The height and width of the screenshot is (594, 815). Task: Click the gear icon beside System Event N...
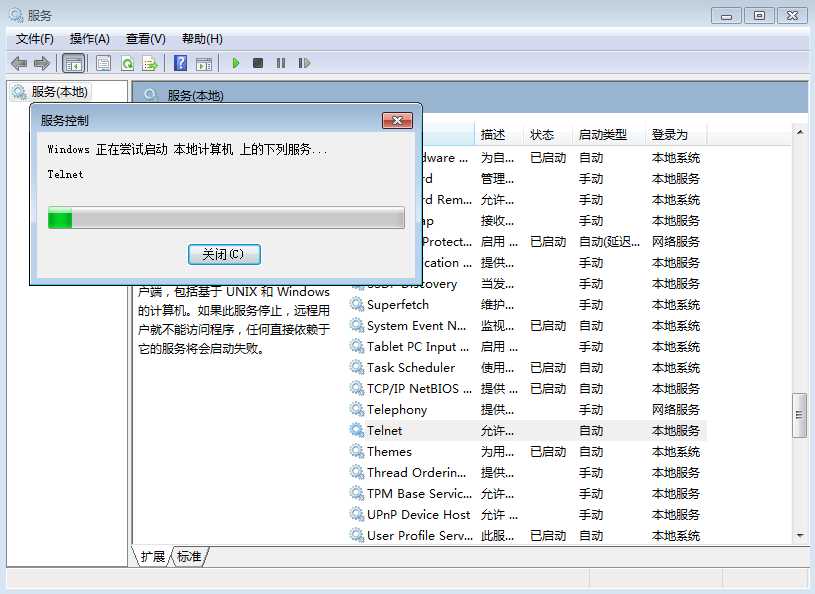pos(357,325)
